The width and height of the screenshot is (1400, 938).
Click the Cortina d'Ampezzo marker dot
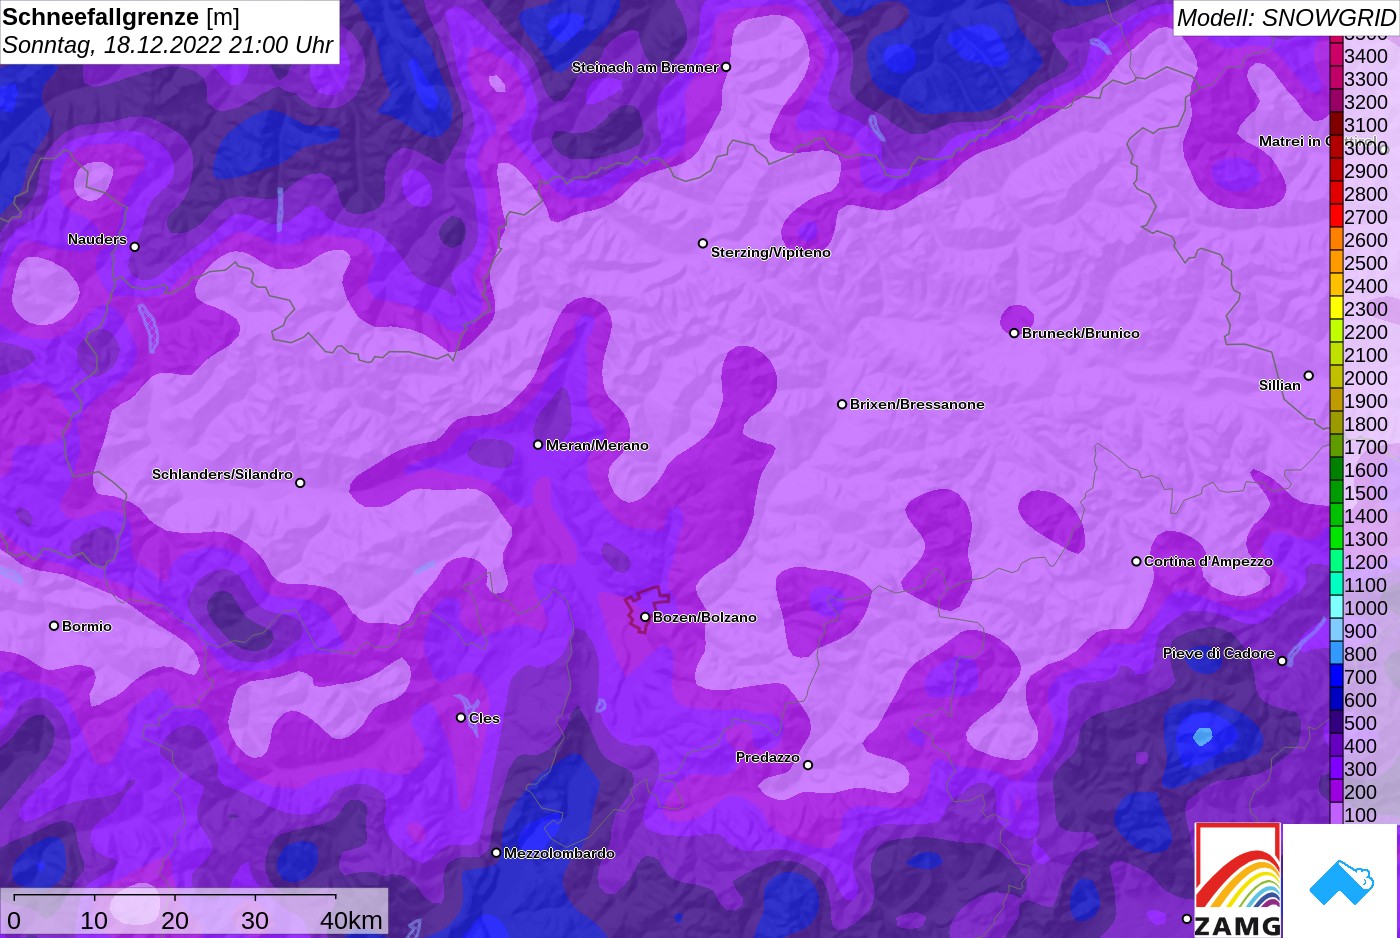[1136, 561]
